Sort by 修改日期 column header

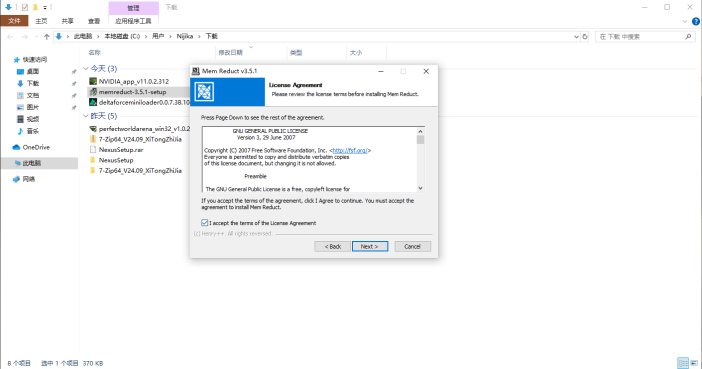click(231, 52)
